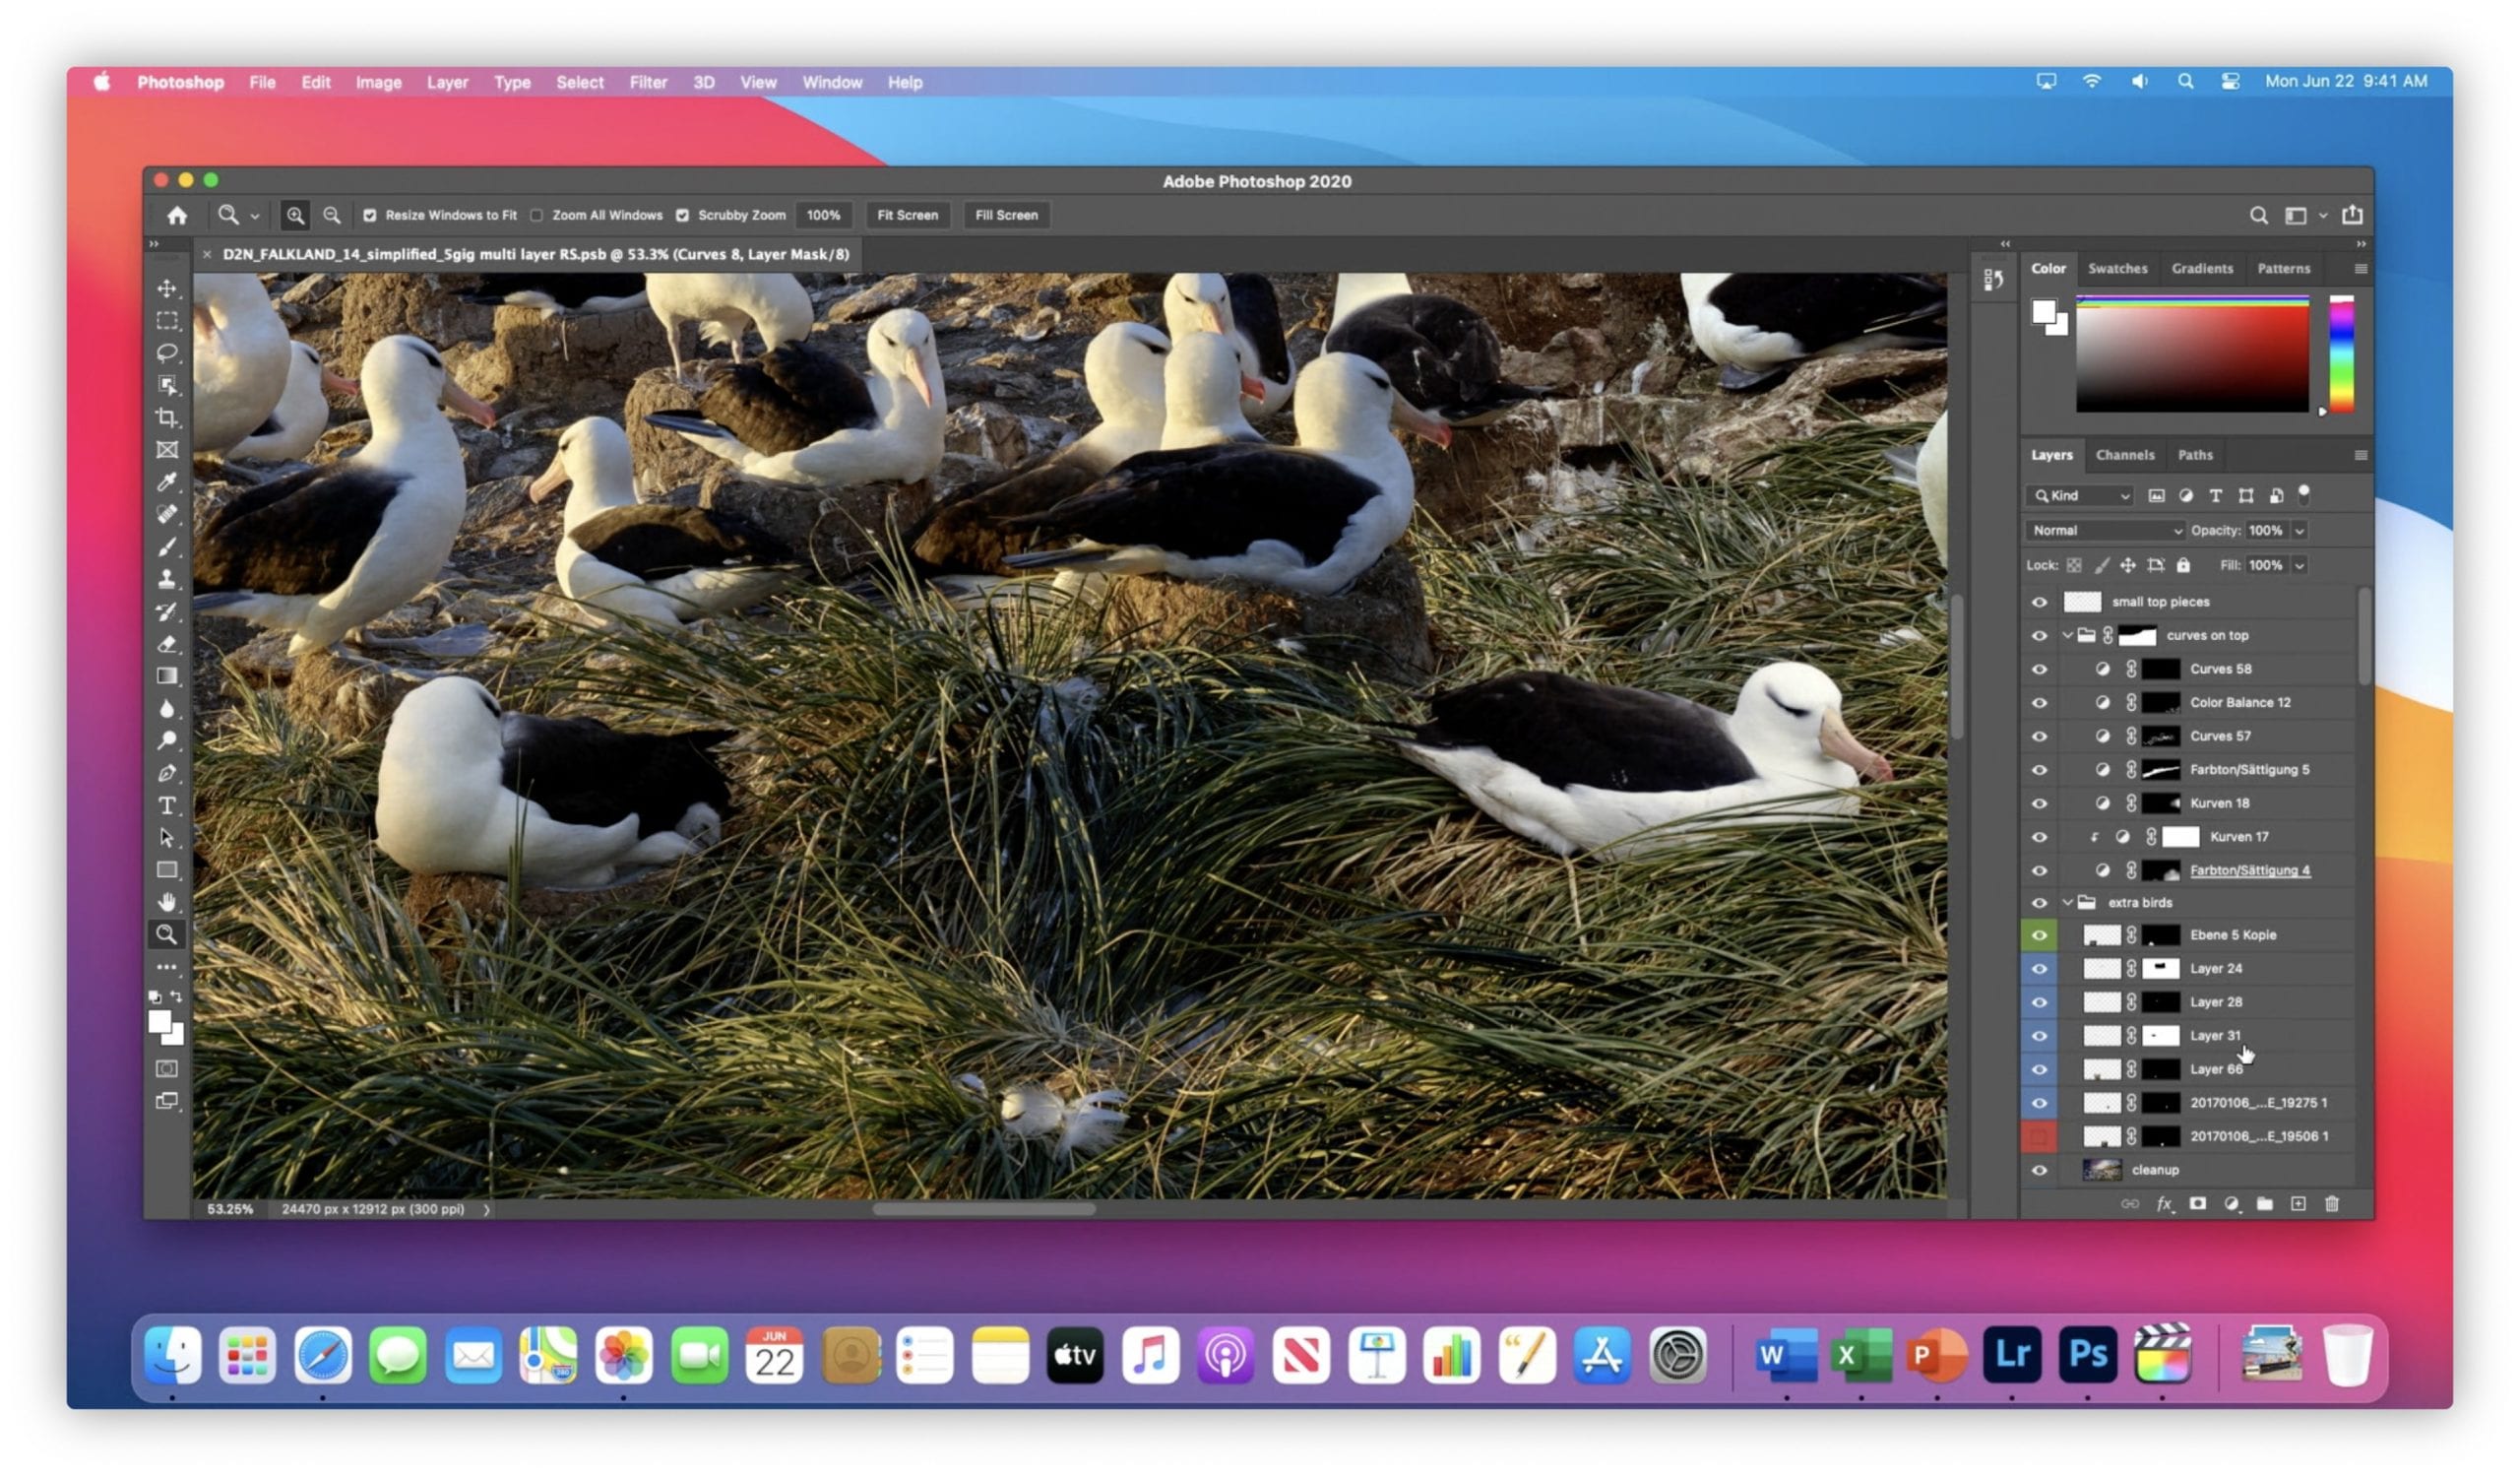Enable Zoom All Windows checkbox
The height and width of the screenshot is (1476, 2520).
pyautogui.click(x=537, y=215)
